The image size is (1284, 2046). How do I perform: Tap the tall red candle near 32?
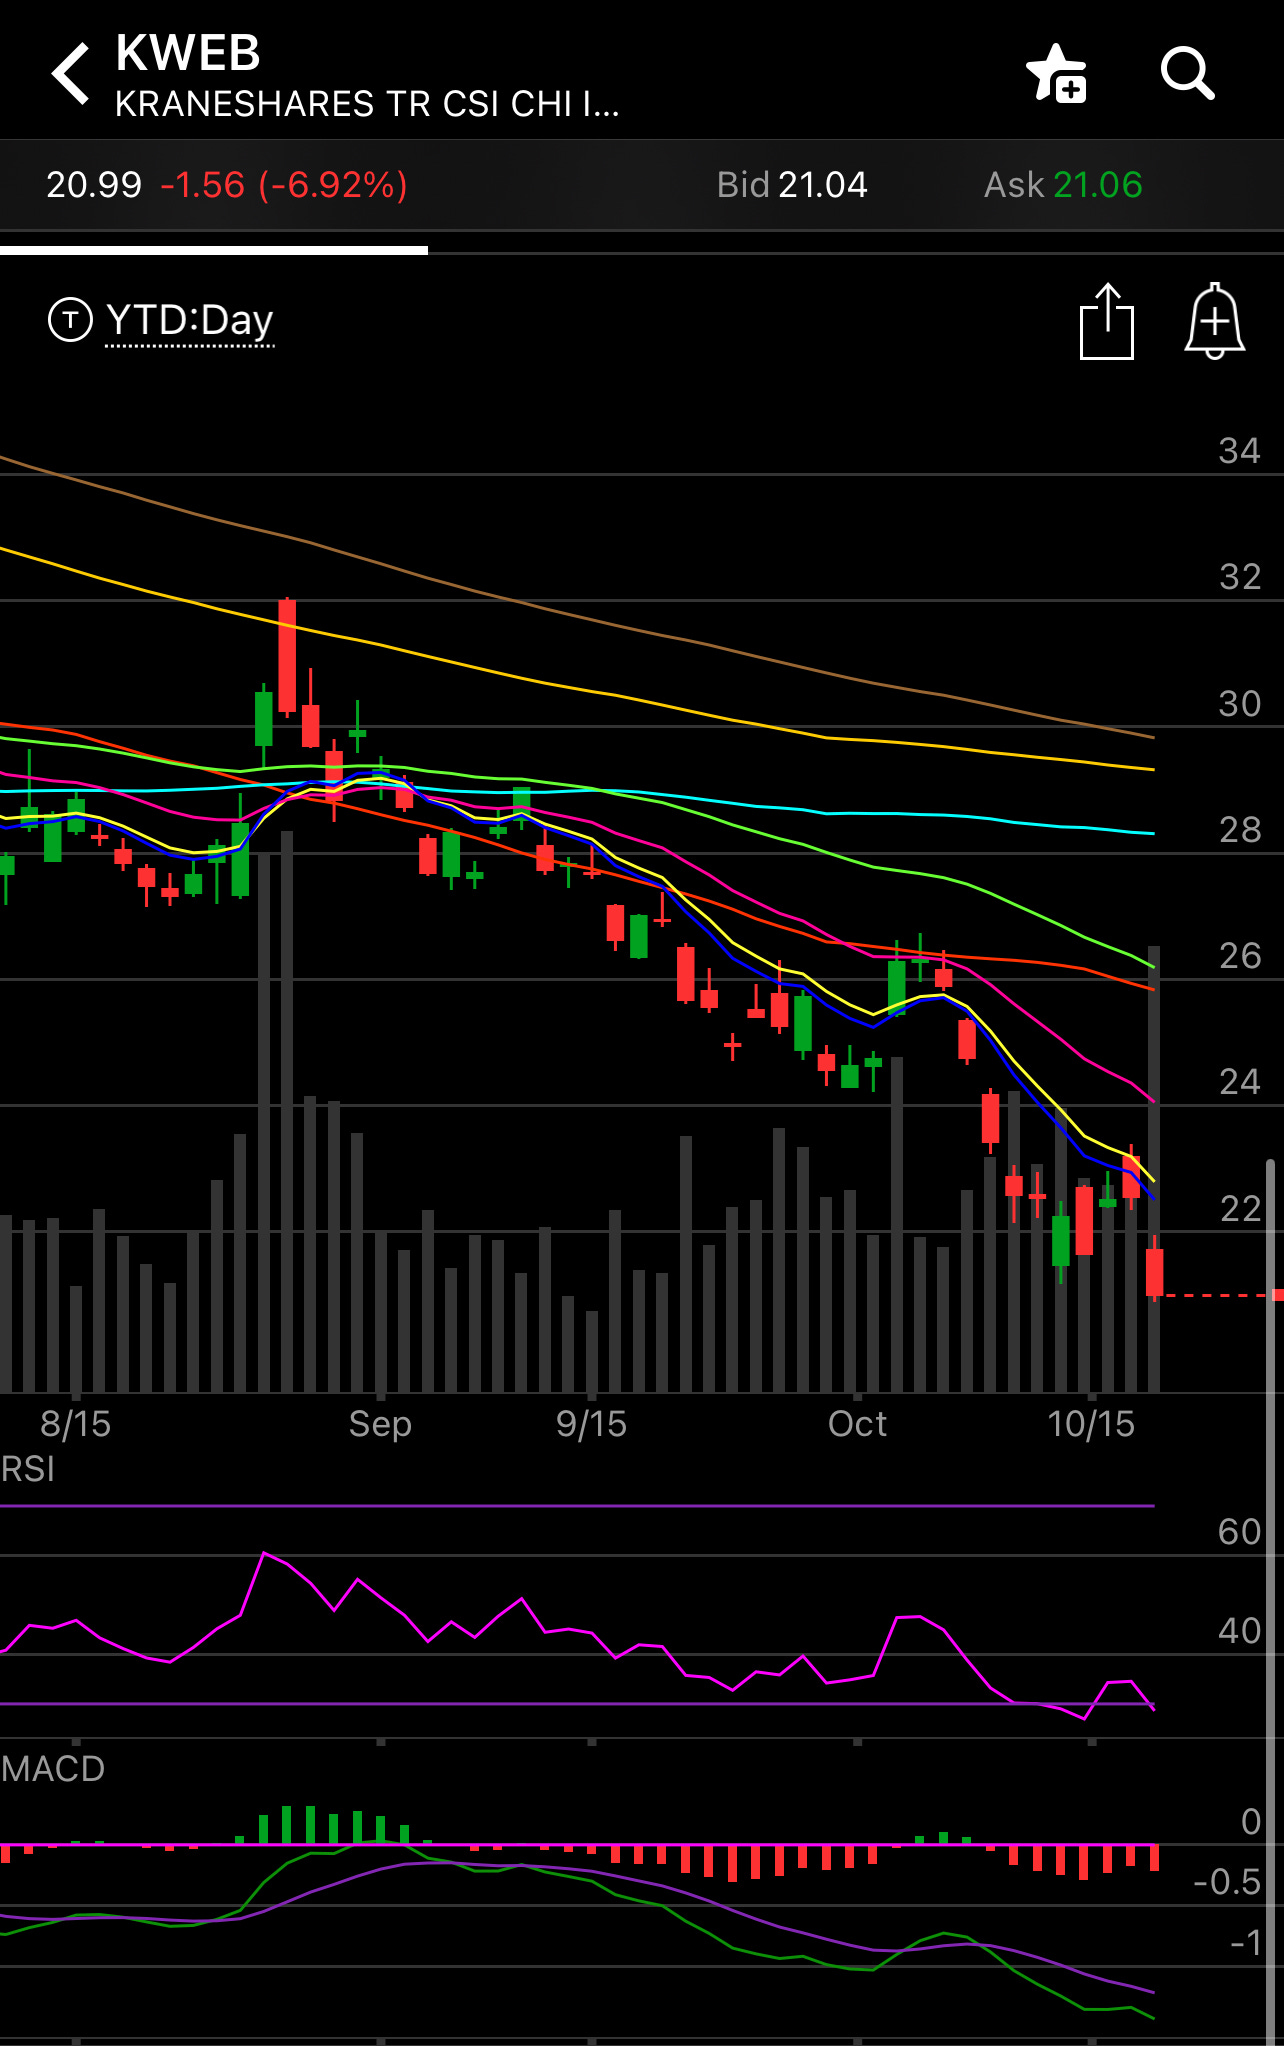(x=287, y=656)
